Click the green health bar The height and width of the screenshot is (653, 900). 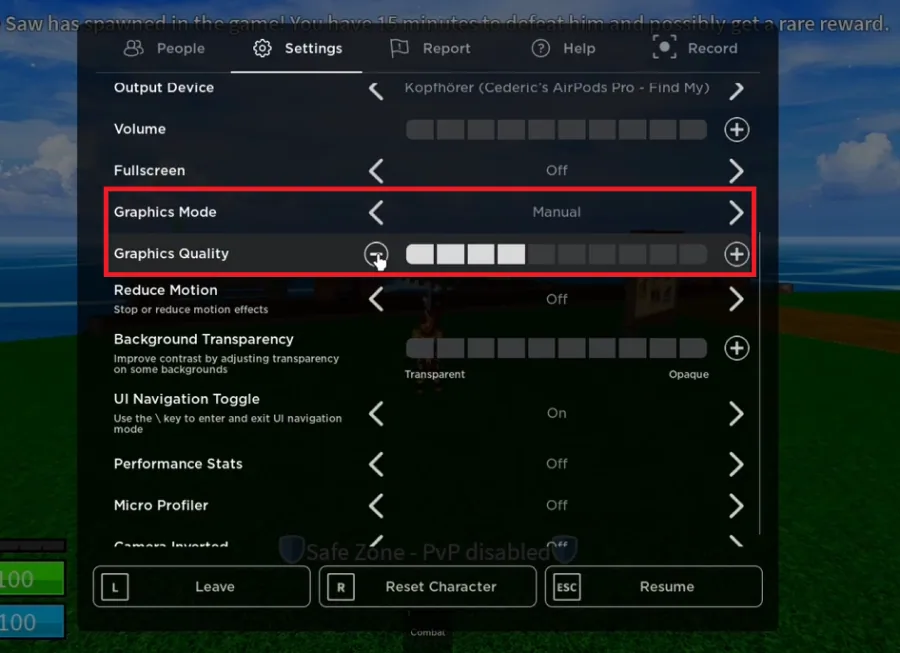click(x=32, y=578)
